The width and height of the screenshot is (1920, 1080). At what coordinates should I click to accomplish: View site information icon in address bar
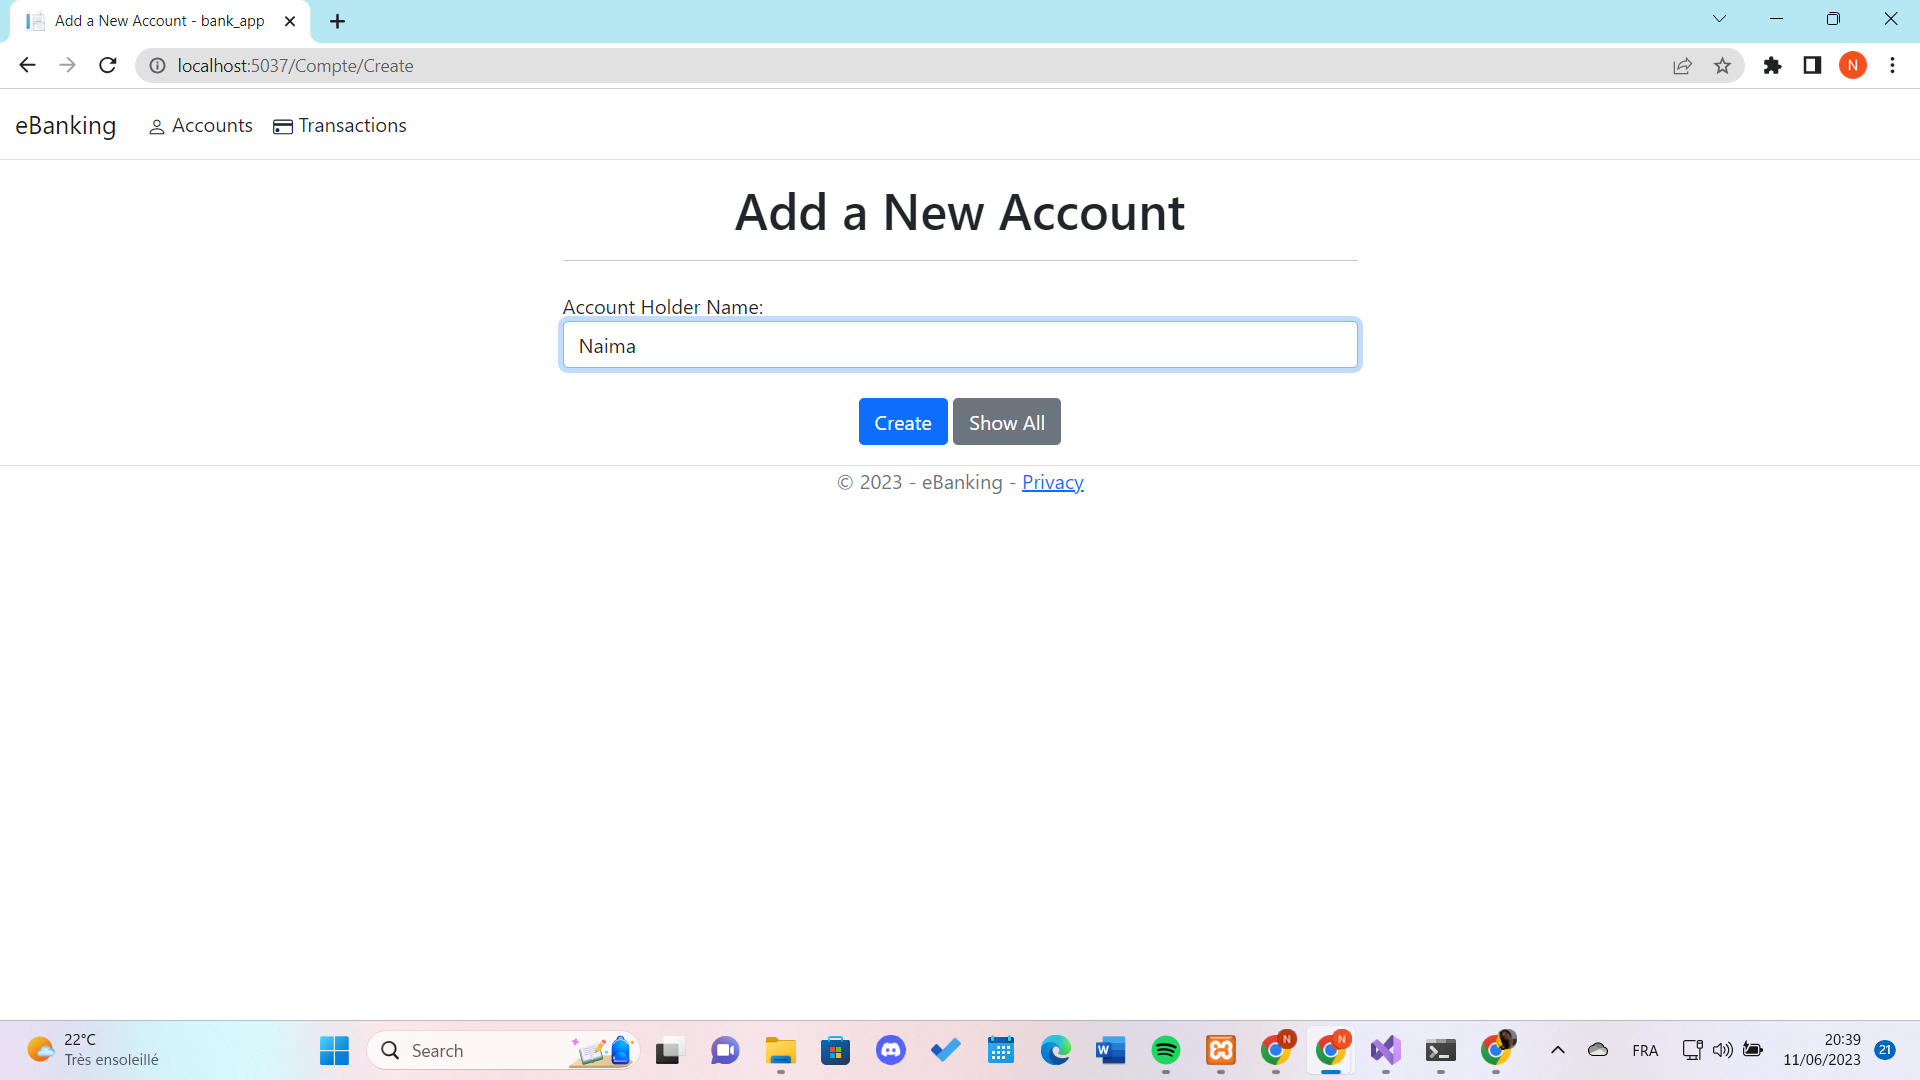pyautogui.click(x=157, y=66)
